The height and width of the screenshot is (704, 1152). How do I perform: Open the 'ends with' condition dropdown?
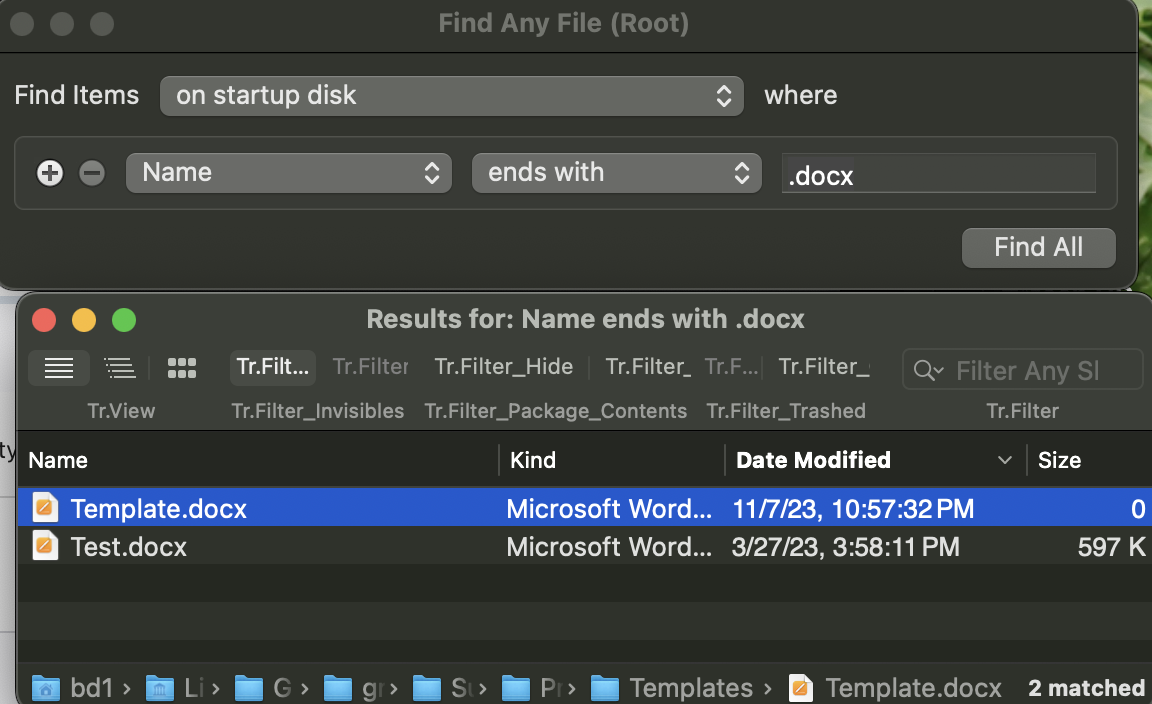point(616,172)
